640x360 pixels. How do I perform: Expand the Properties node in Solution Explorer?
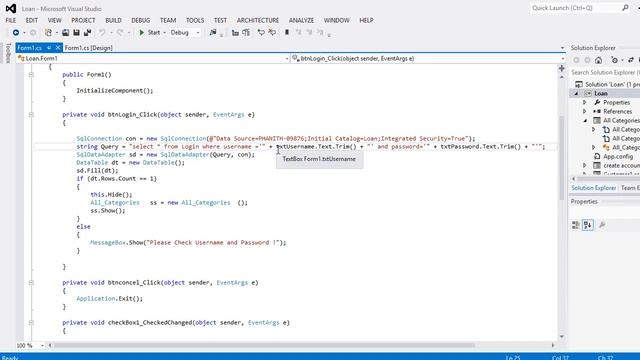pyautogui.click(x=584, y=102)
